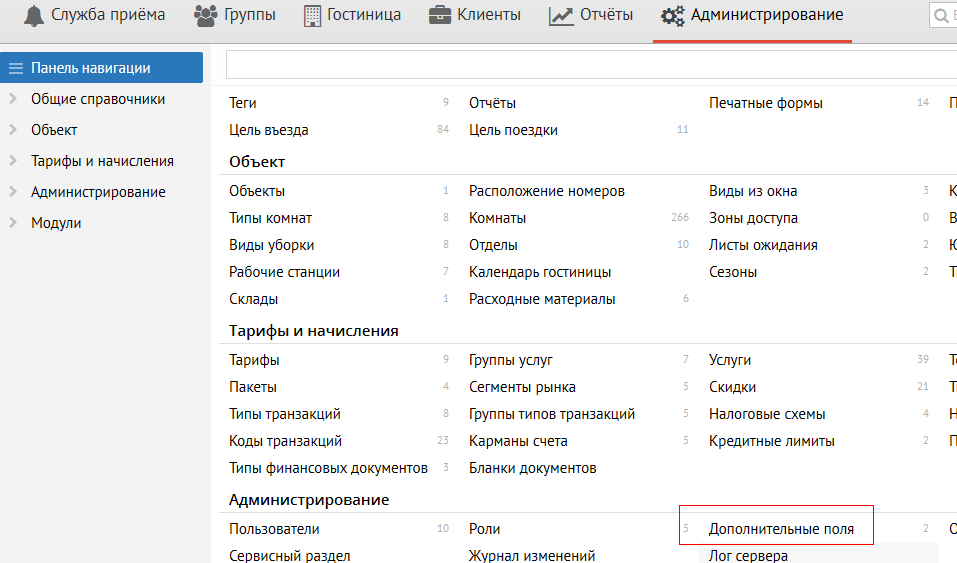957x563 pixels.
Task: Click the search field above the directory list
Action: pyautogui.click(x=590, y=65)
